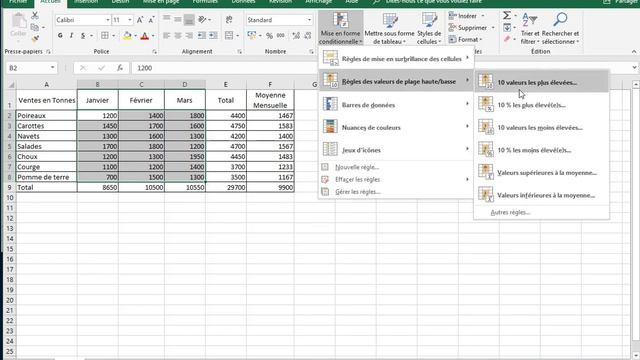Align text right in Alignement group
Viewport: 640px width, 360px height.
click(189, 36)
